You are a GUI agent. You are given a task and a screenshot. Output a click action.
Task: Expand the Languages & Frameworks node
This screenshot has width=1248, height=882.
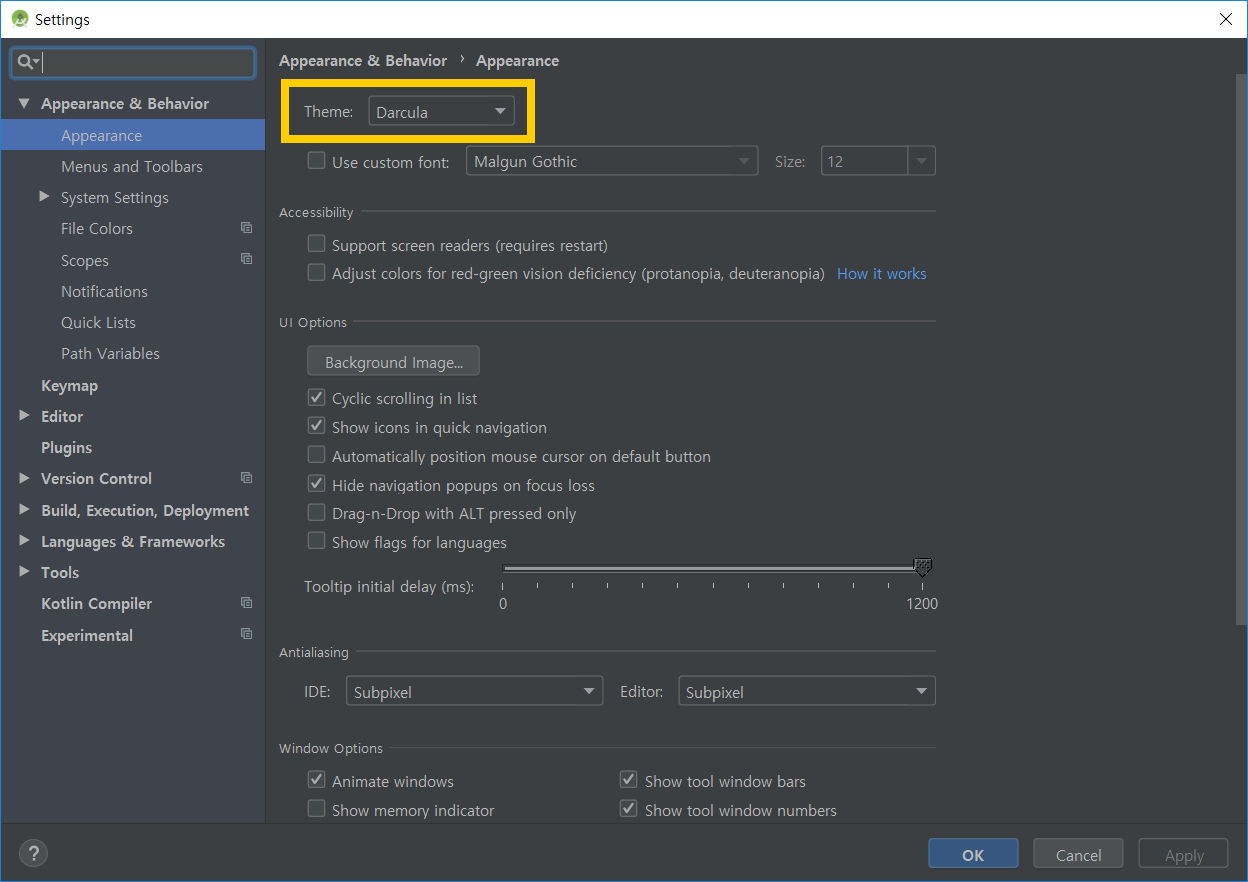(x=24, y=541)
